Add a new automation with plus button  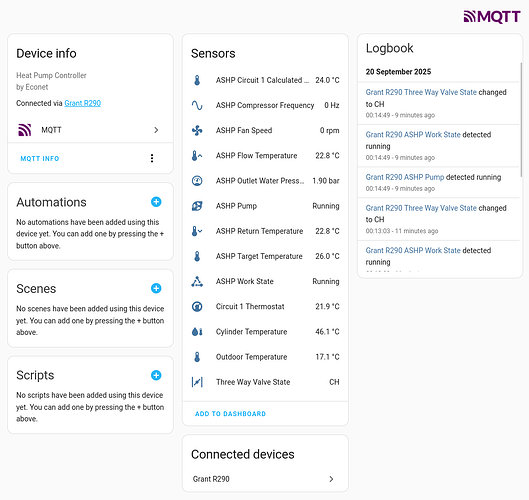click(x=156, y=202)
